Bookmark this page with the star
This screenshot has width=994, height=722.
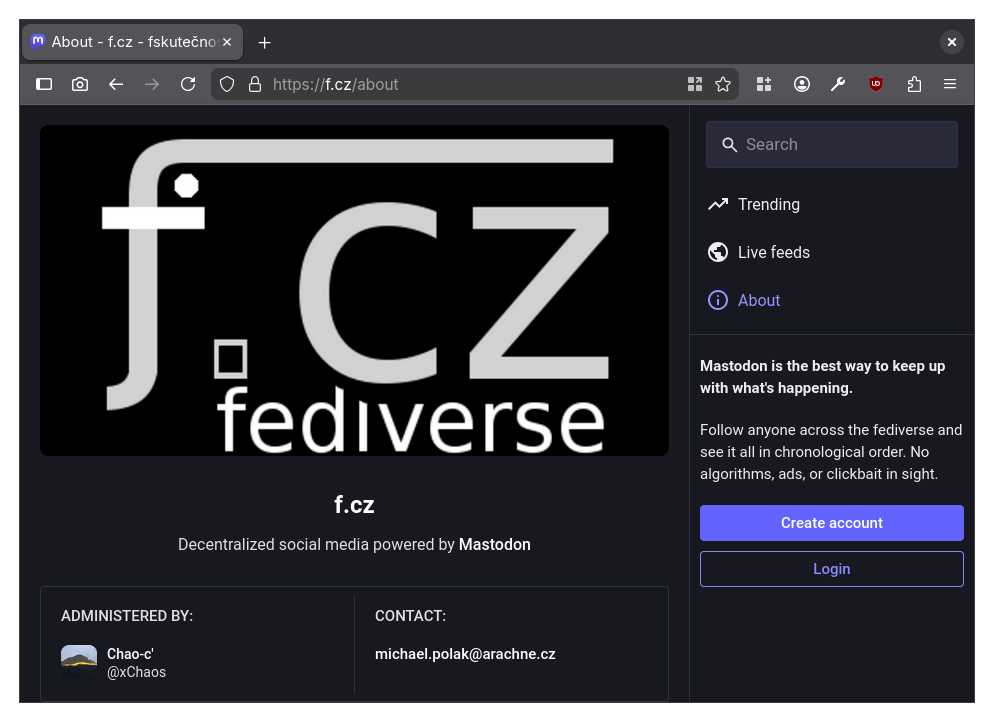[723, 84]
